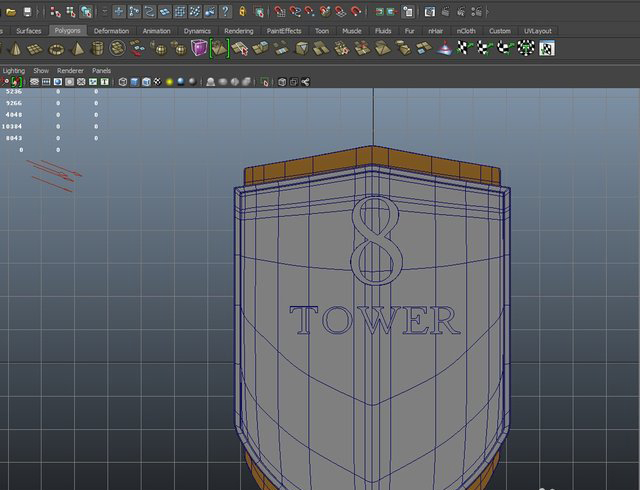Click the padlock icon in status line
The width and height of the screenshot is (640, 490).
(x=242, y=12)
